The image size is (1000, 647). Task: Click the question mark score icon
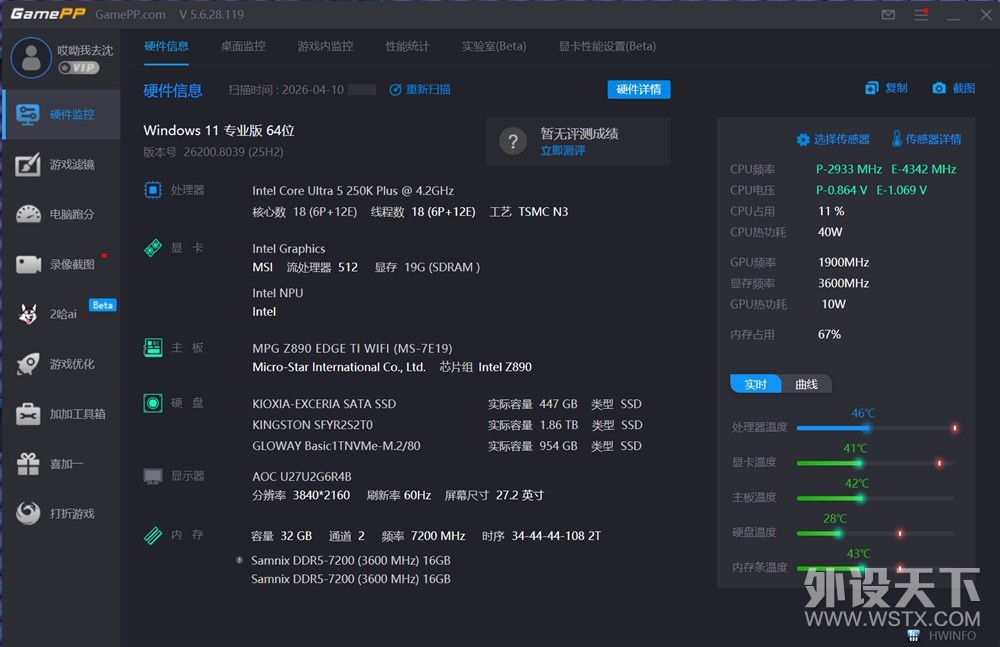[x=513, y=142]
